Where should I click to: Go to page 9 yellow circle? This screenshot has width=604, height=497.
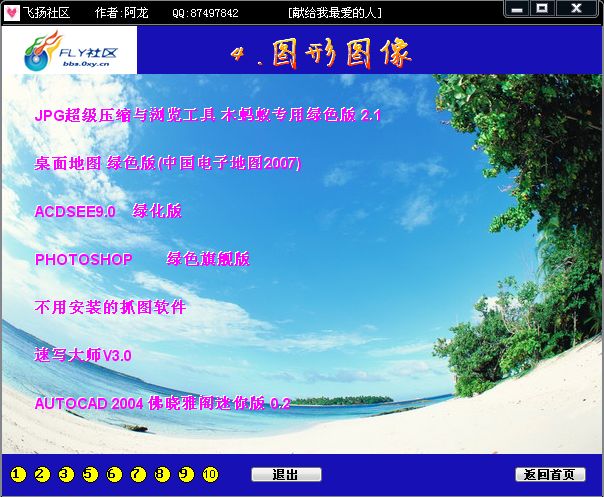pyautogui.click(x=186, y=474)
